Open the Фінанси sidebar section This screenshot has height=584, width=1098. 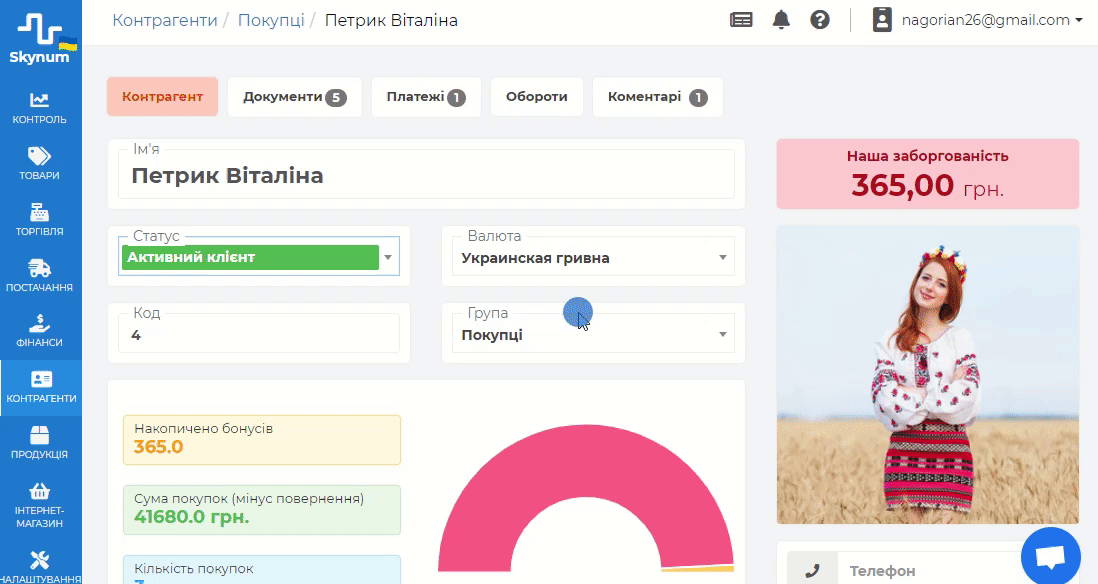coord(40,331)
